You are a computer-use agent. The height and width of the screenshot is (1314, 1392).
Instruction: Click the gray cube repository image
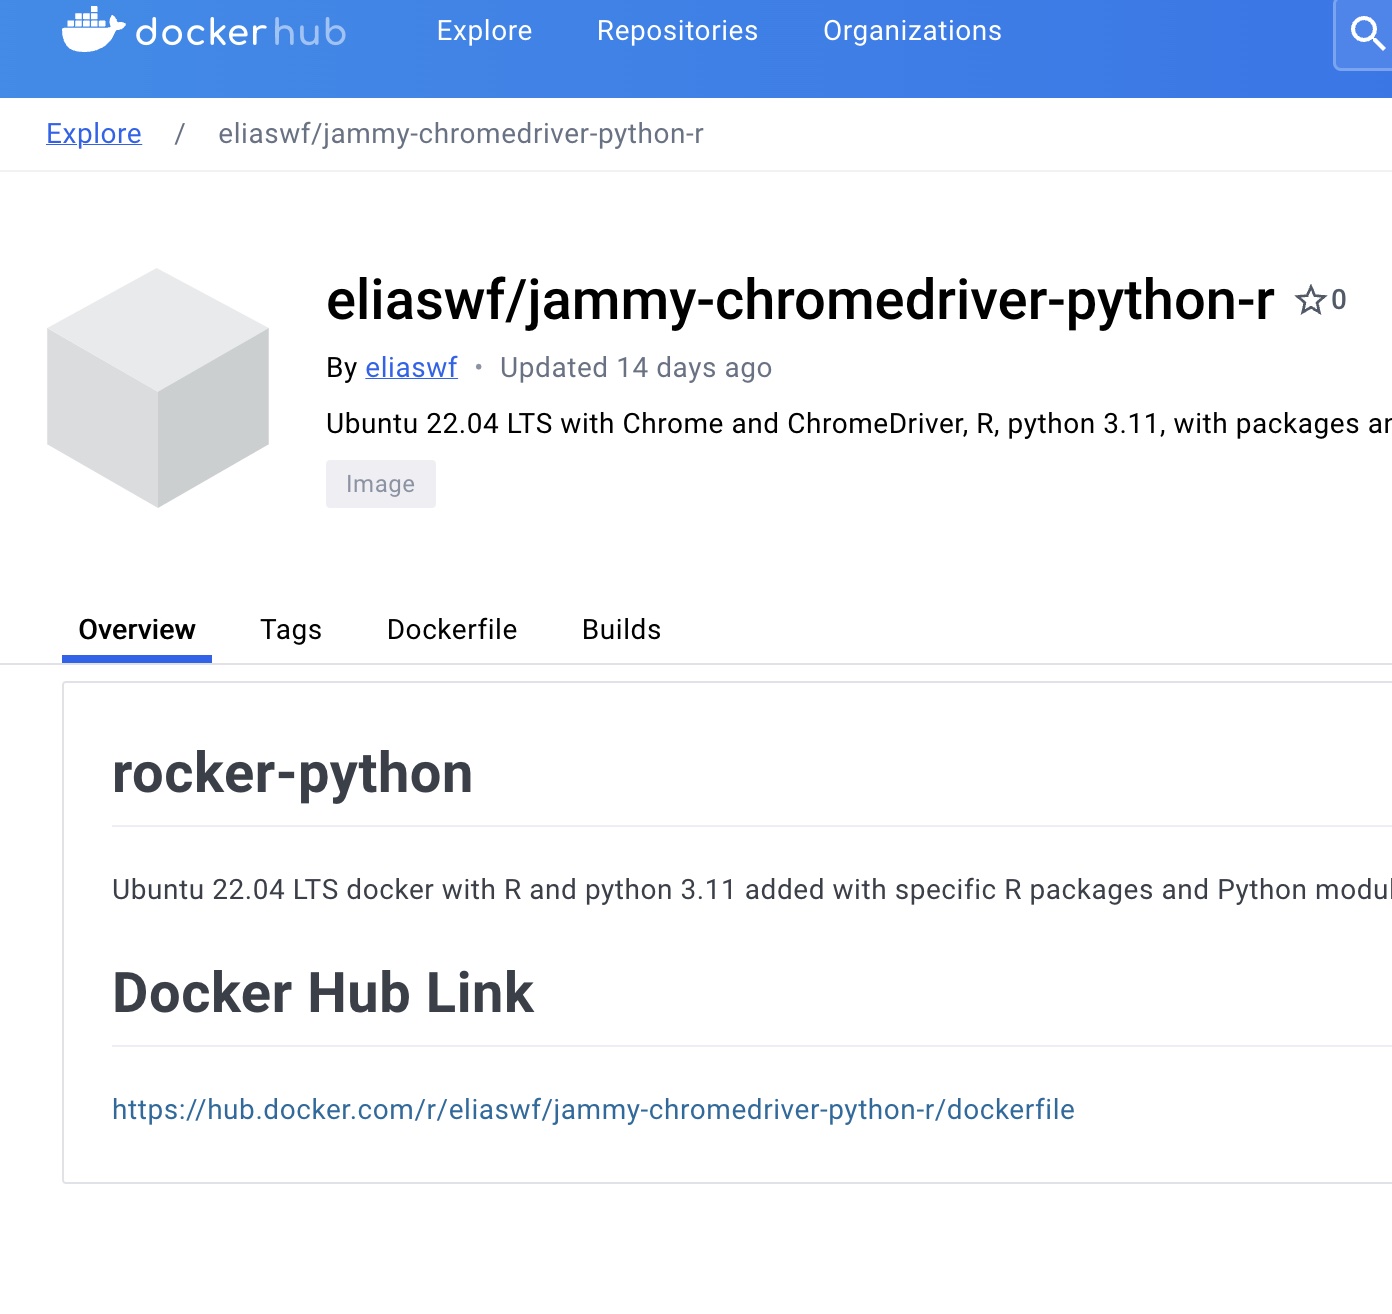pyautogui.click(x=158, y=388)
